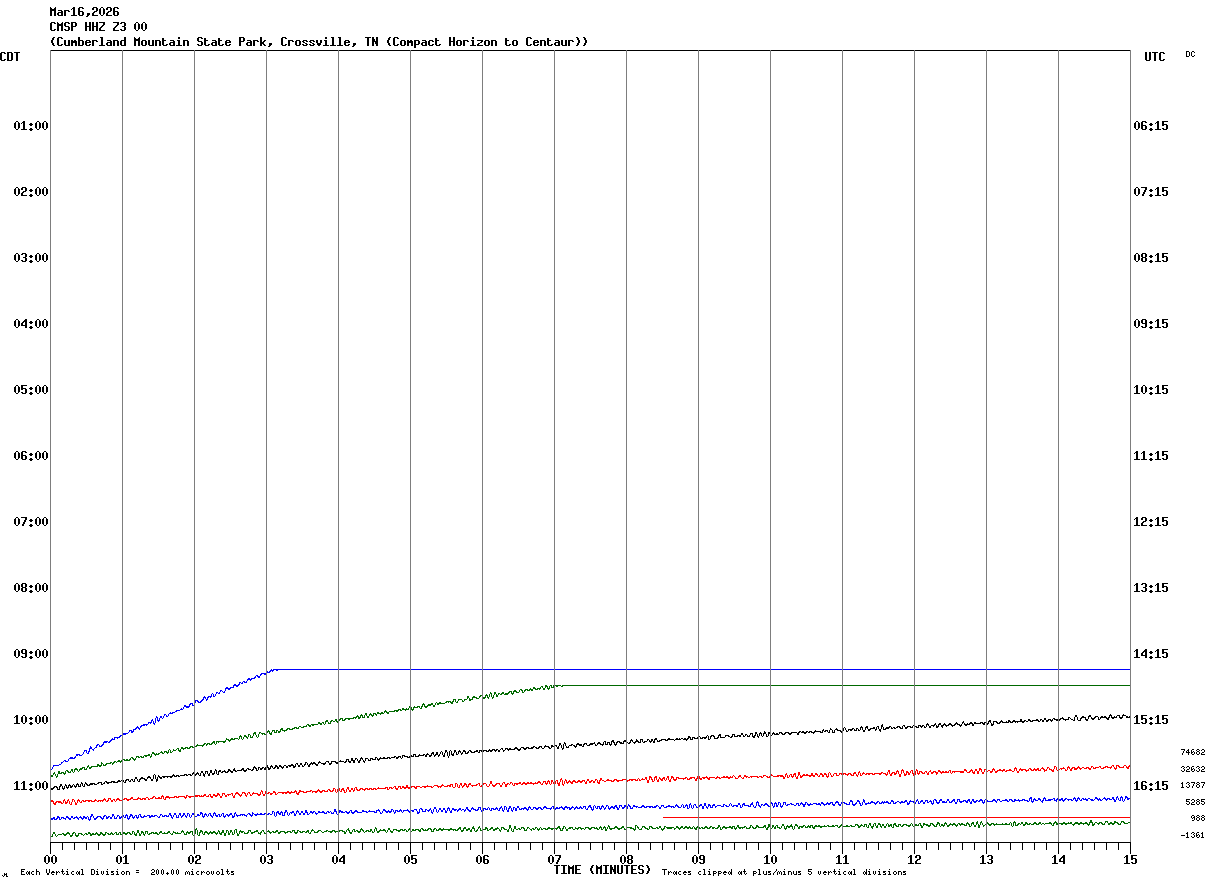
Task: Click minute 02 on the time axis
Action: (x=194, y=860)
